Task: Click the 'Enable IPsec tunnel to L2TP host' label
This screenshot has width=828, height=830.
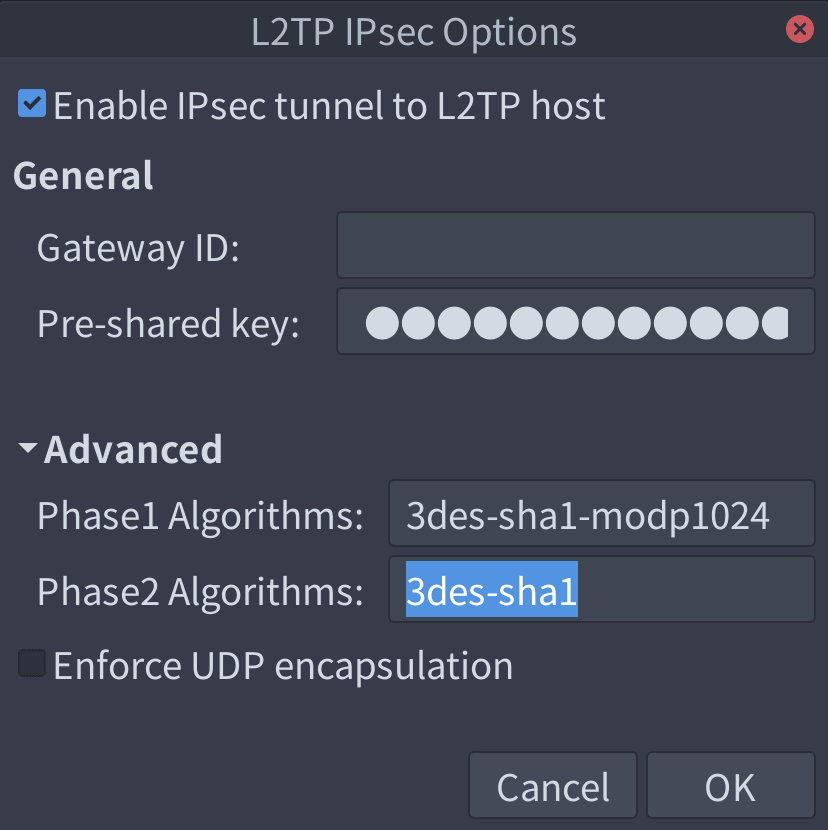Action: [x=329, y=106]
